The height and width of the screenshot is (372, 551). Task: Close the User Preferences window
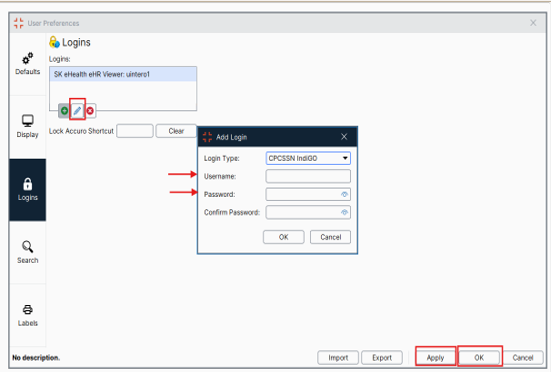533,23
